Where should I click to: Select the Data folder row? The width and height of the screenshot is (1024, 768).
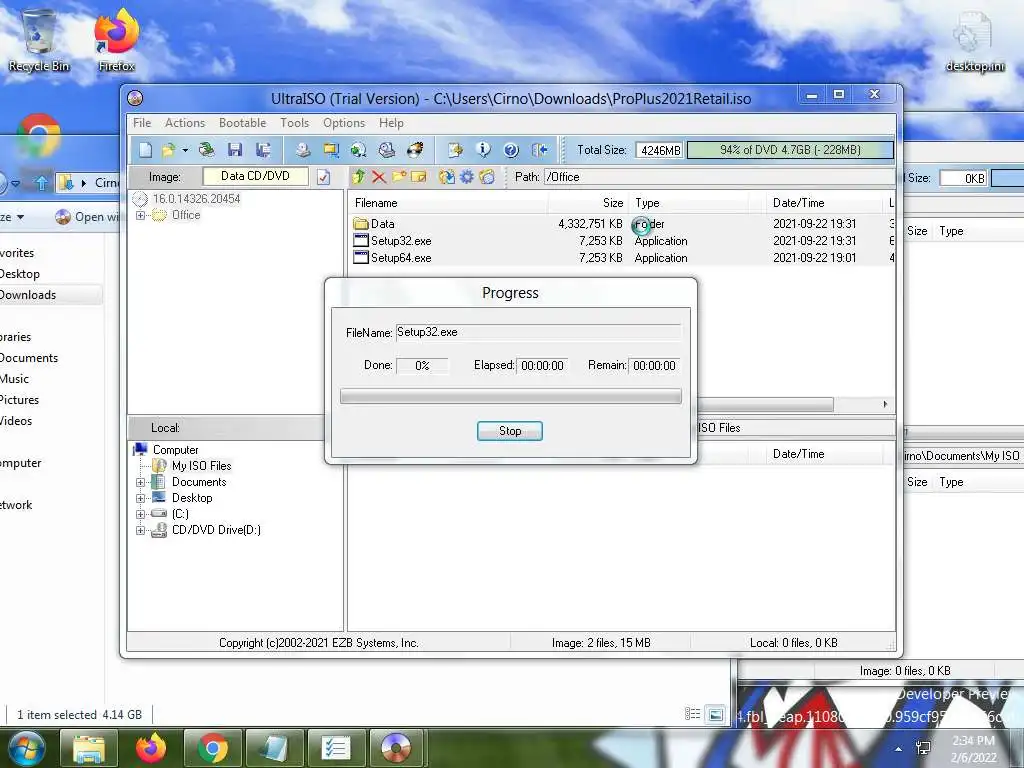click(x=622, y=224)
